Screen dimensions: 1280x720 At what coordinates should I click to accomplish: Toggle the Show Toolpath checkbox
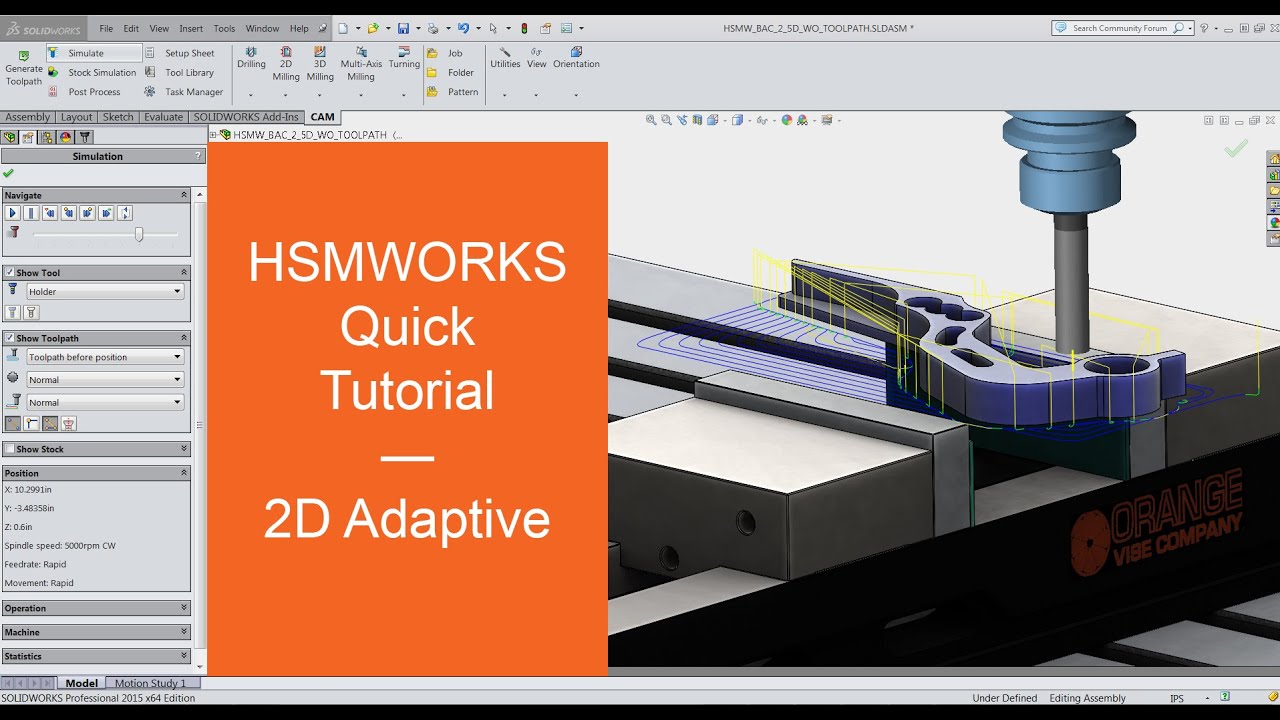pos(10,338)
